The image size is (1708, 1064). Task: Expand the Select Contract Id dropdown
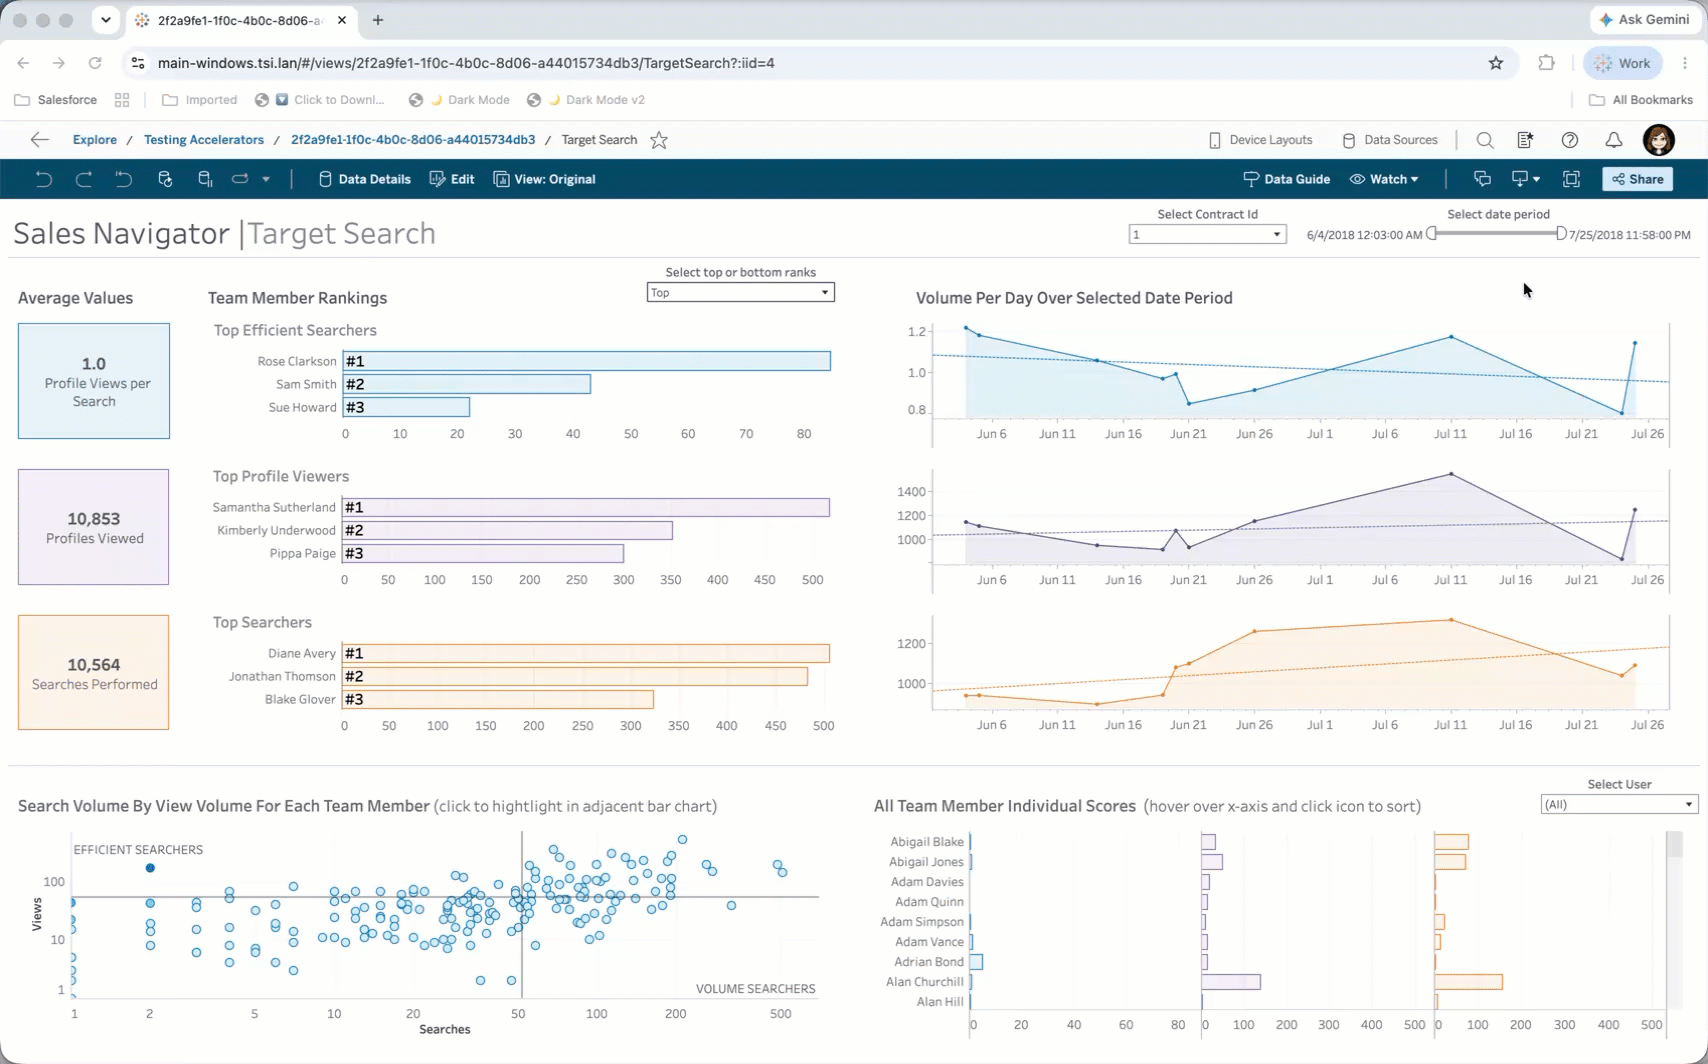(1207, 234)
